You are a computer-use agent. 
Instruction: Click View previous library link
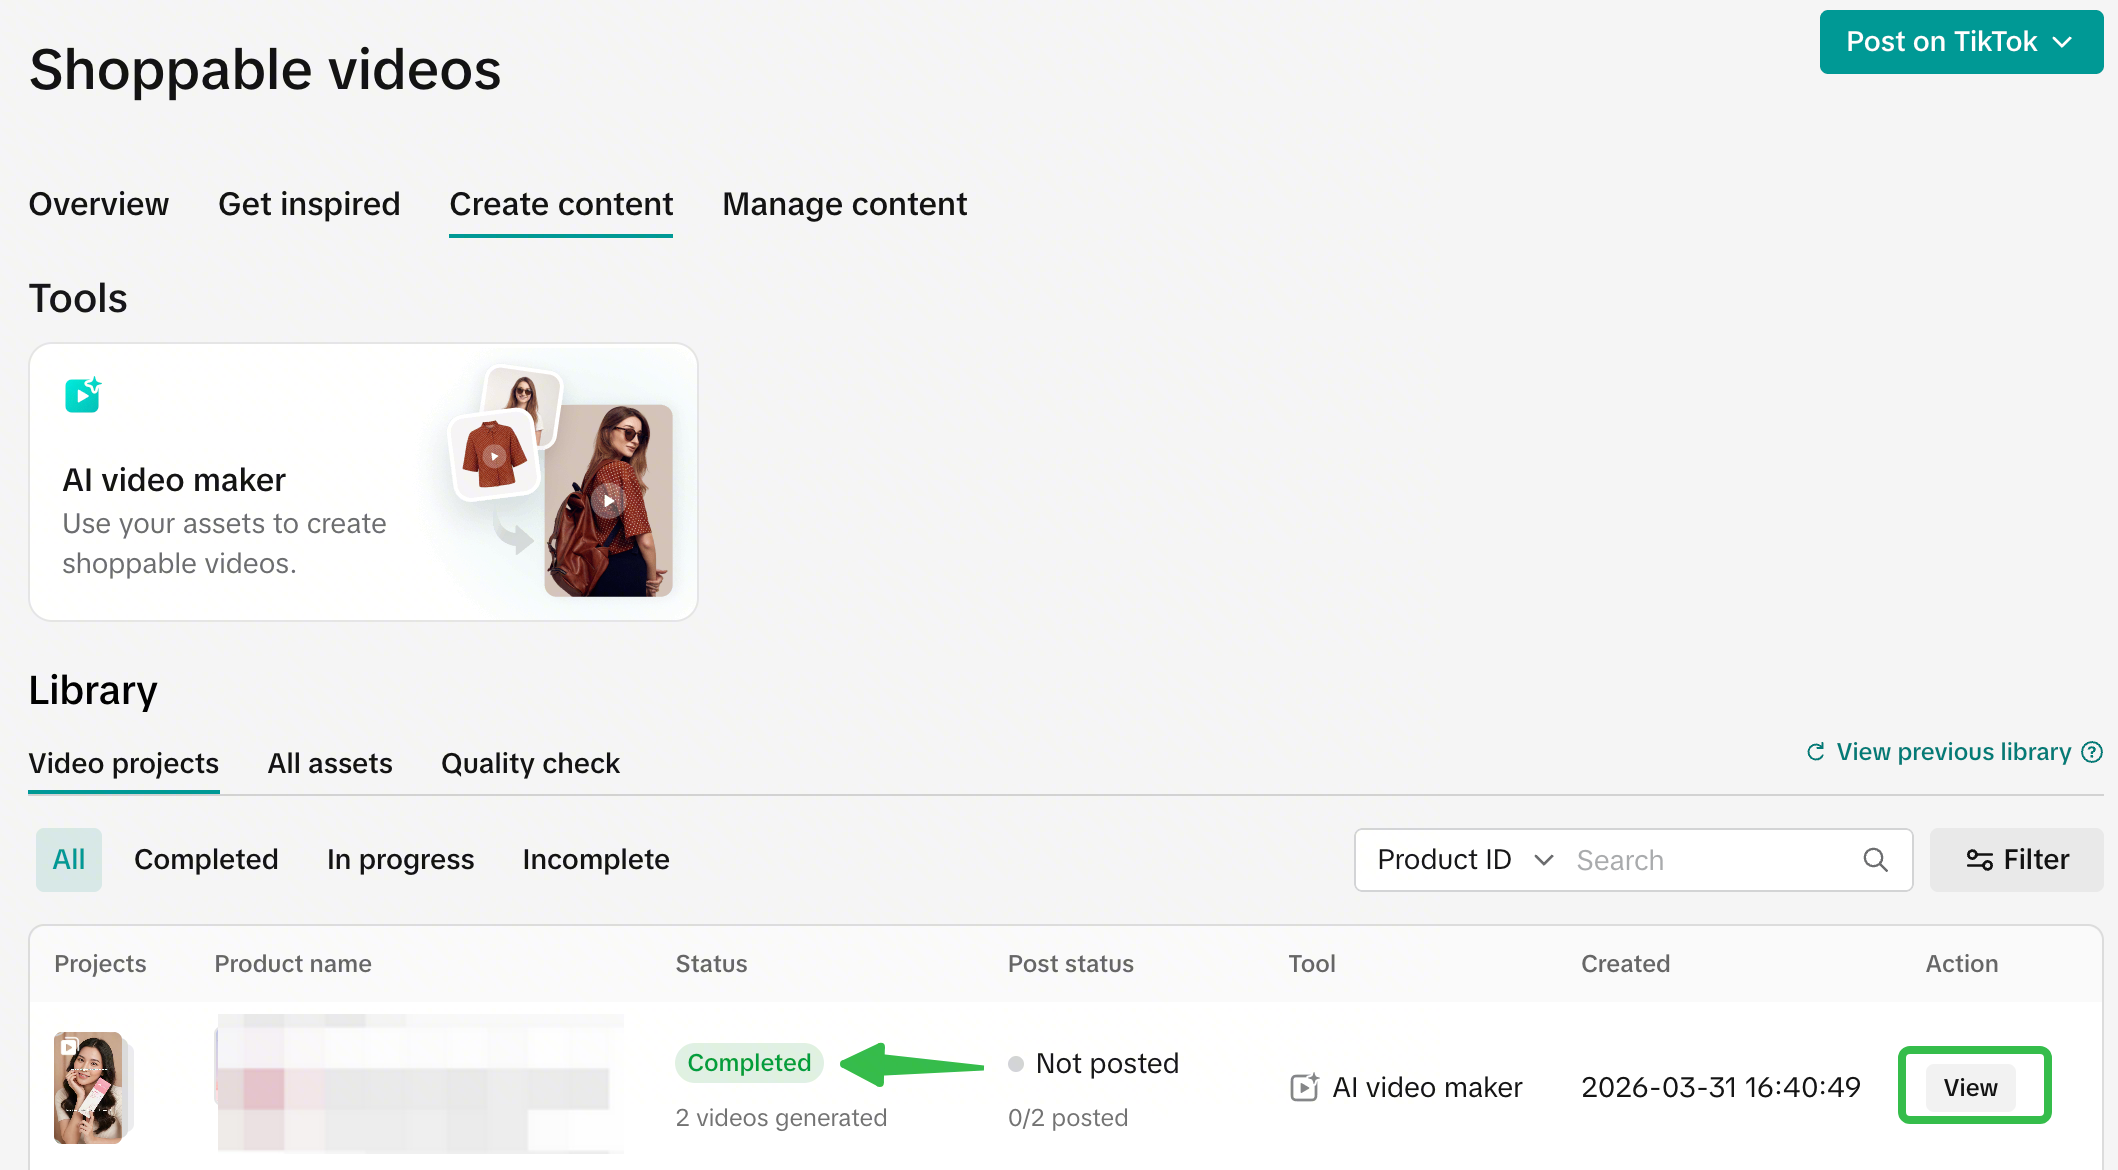point(1953,752)
